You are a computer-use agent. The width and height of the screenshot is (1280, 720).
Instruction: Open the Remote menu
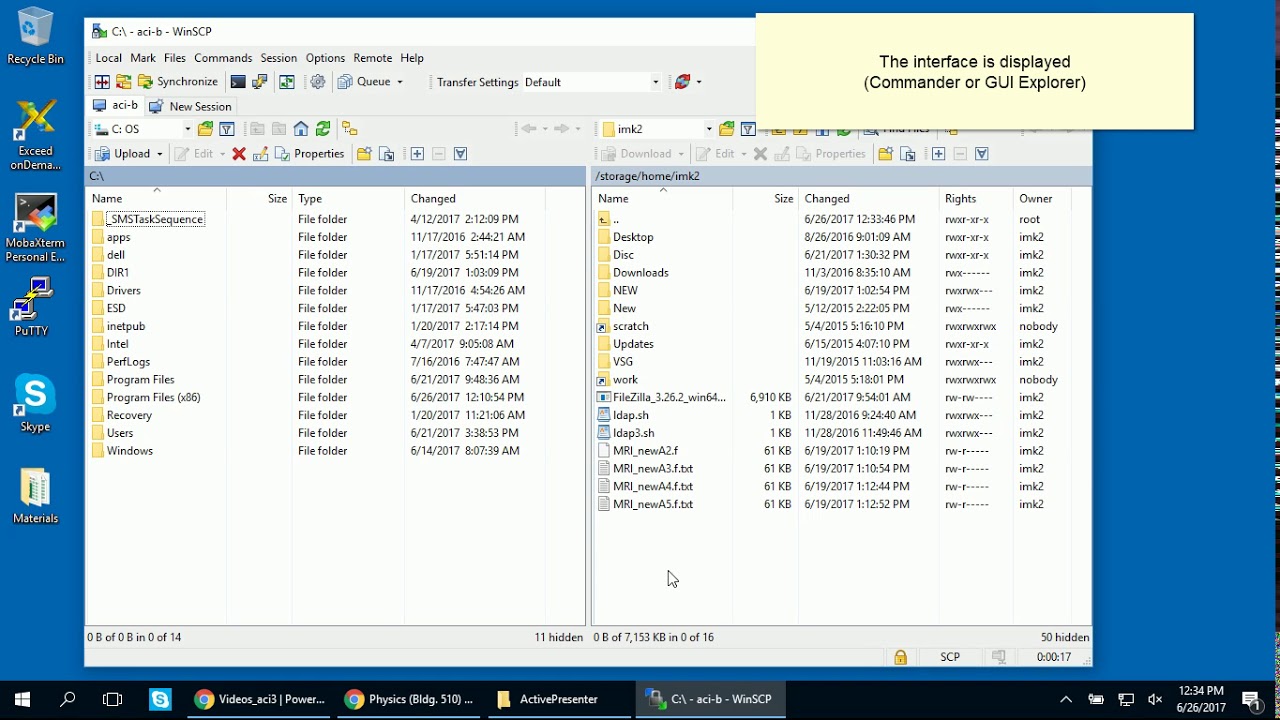click(x=373, y=58)
